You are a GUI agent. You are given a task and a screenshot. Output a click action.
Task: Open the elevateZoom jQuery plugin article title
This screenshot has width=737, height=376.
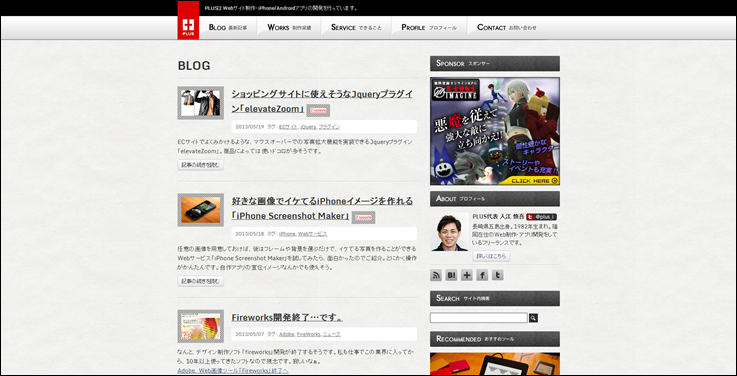click(x=322, y=101)
